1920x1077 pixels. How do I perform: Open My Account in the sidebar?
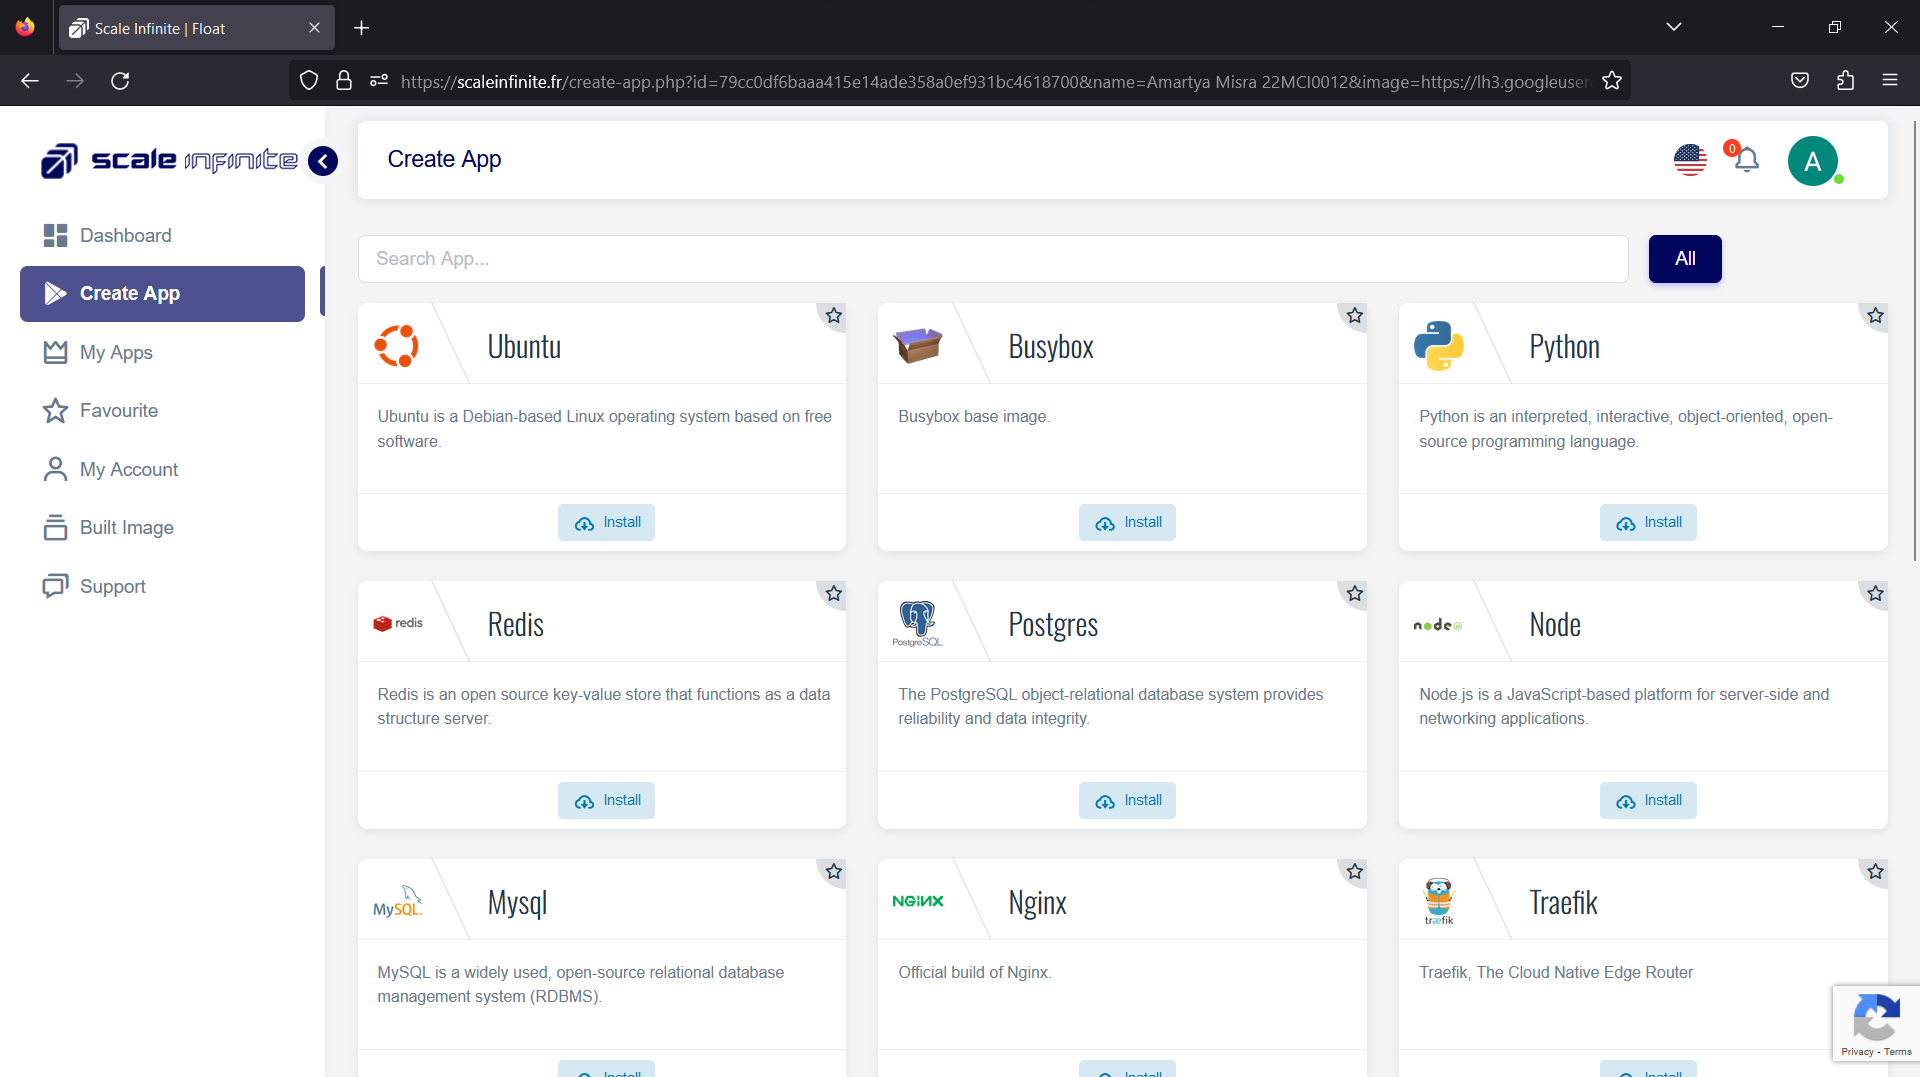tap(162, 469)
